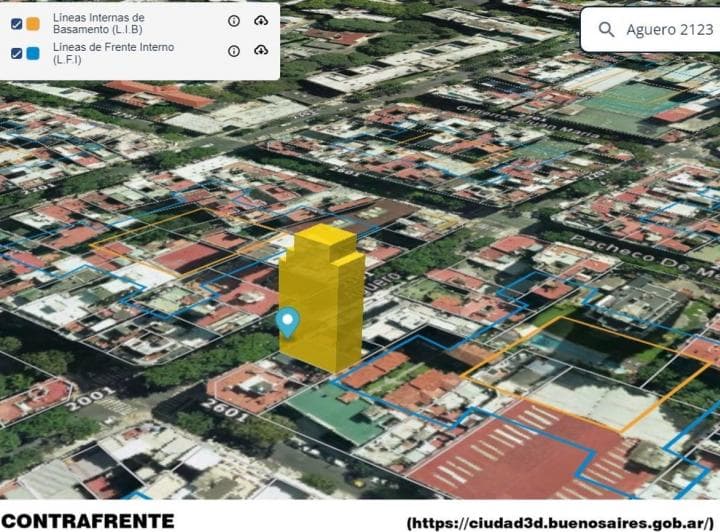Download the Líneas de Frente Interno layer
The width and height of the screenshot is (720, 532).
tap(261, 50)
